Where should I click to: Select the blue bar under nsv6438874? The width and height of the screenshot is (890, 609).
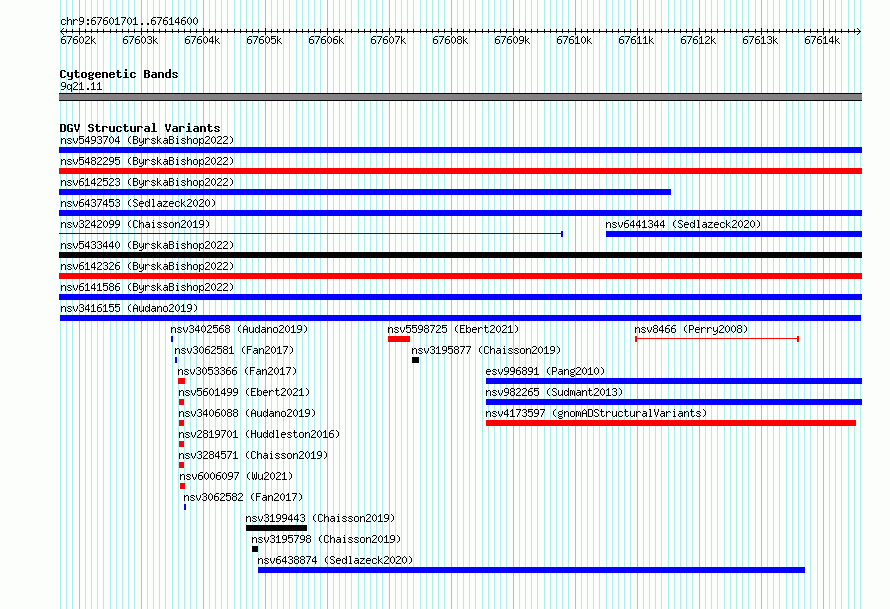(531, 570)
